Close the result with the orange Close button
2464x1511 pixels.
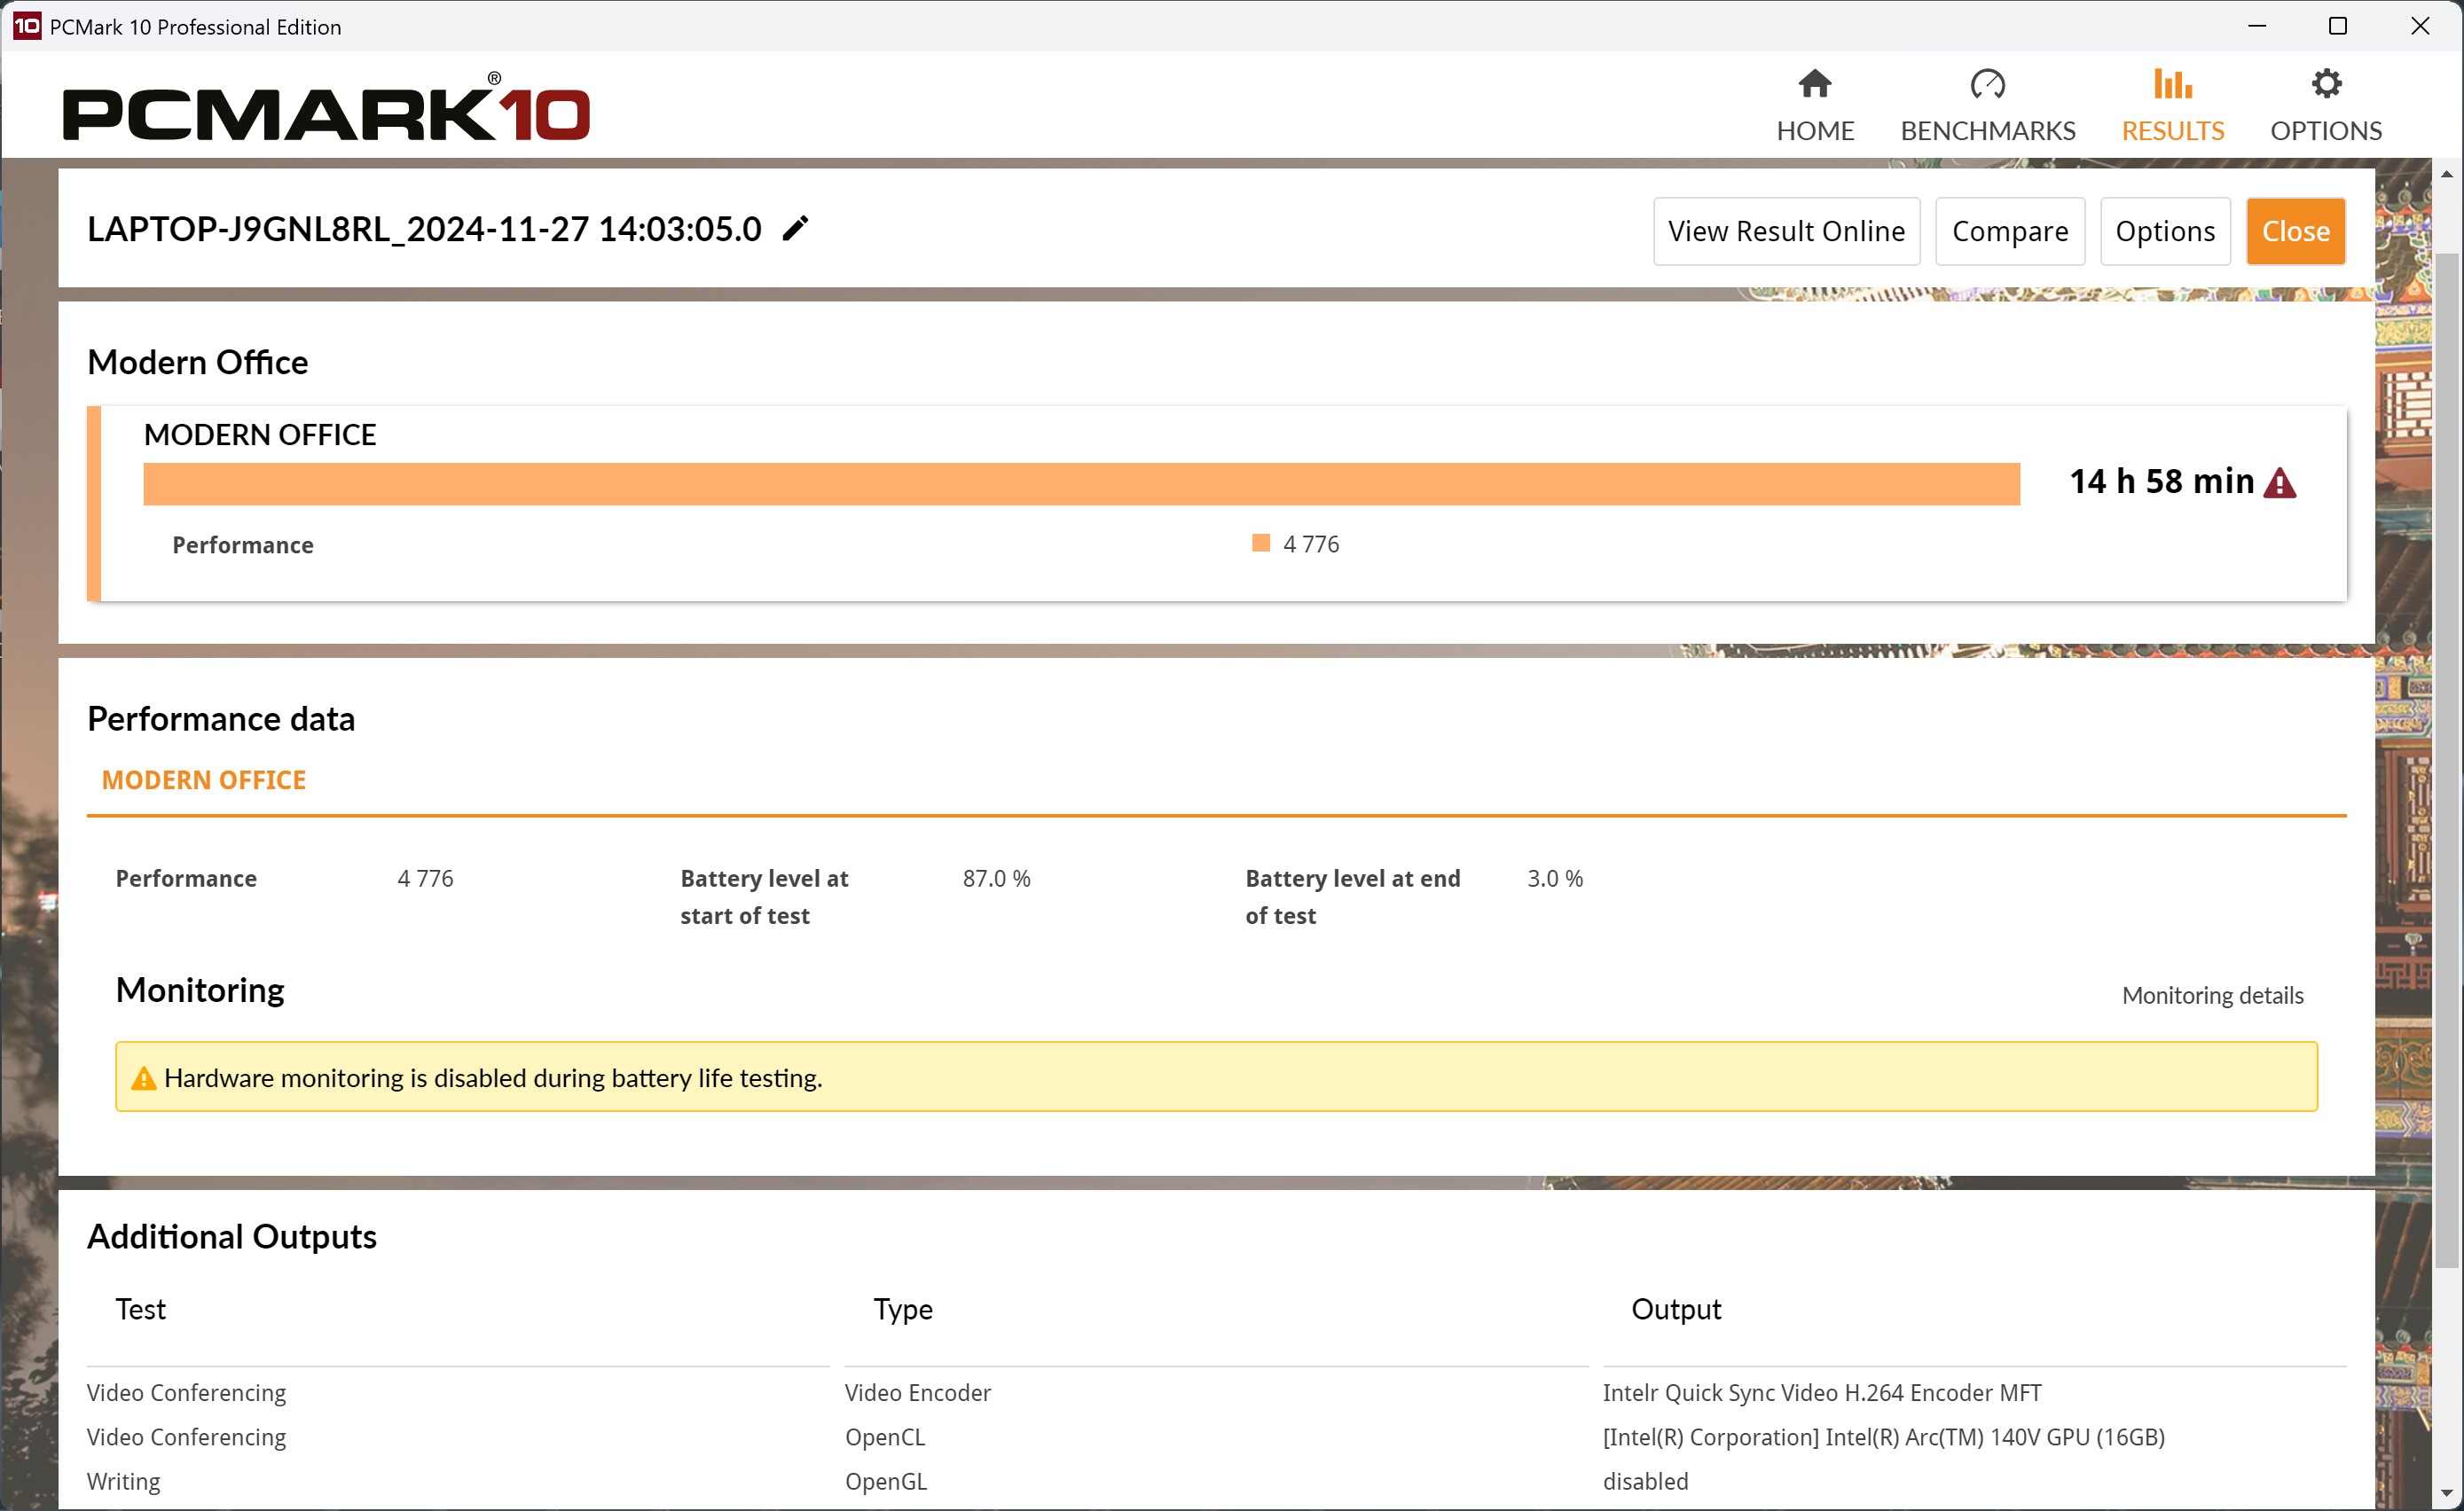[2295, 231]
